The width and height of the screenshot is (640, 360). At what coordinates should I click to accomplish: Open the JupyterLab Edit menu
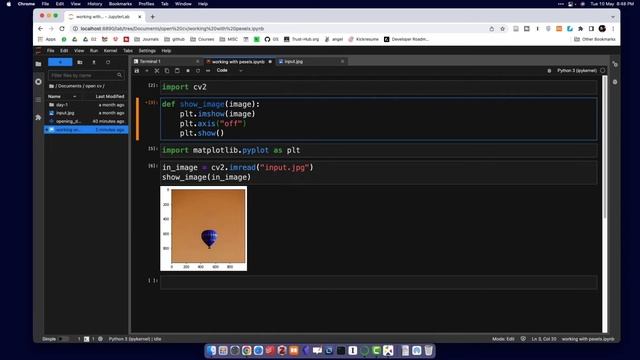pos(64,51)
